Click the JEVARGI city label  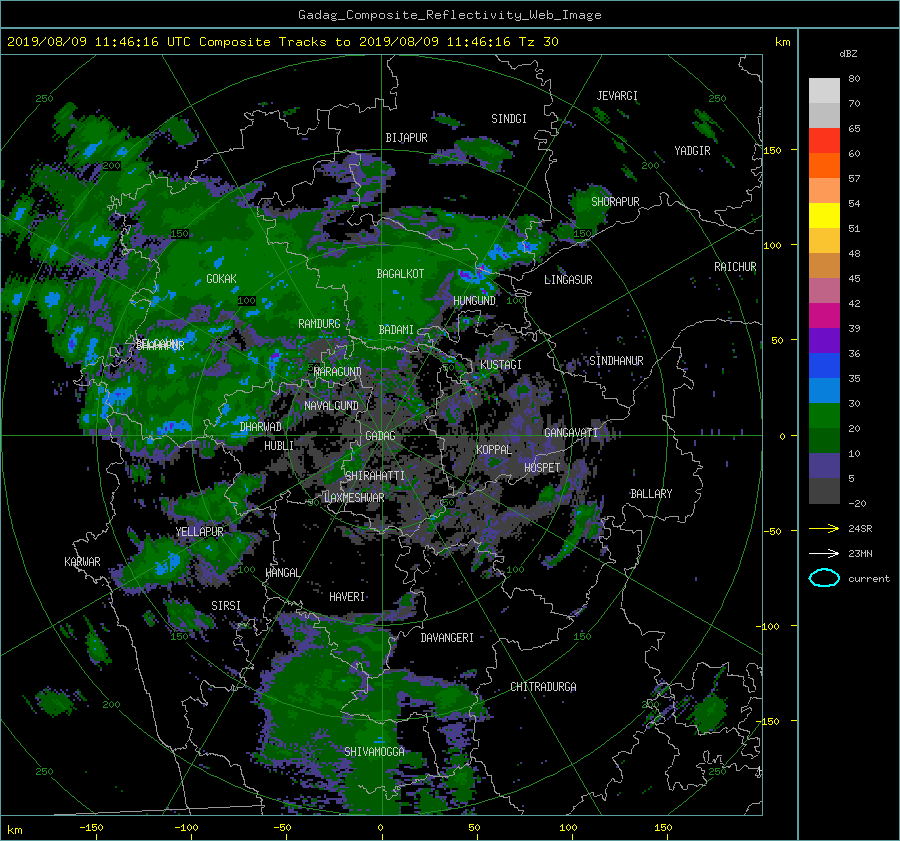coord(617,96)
